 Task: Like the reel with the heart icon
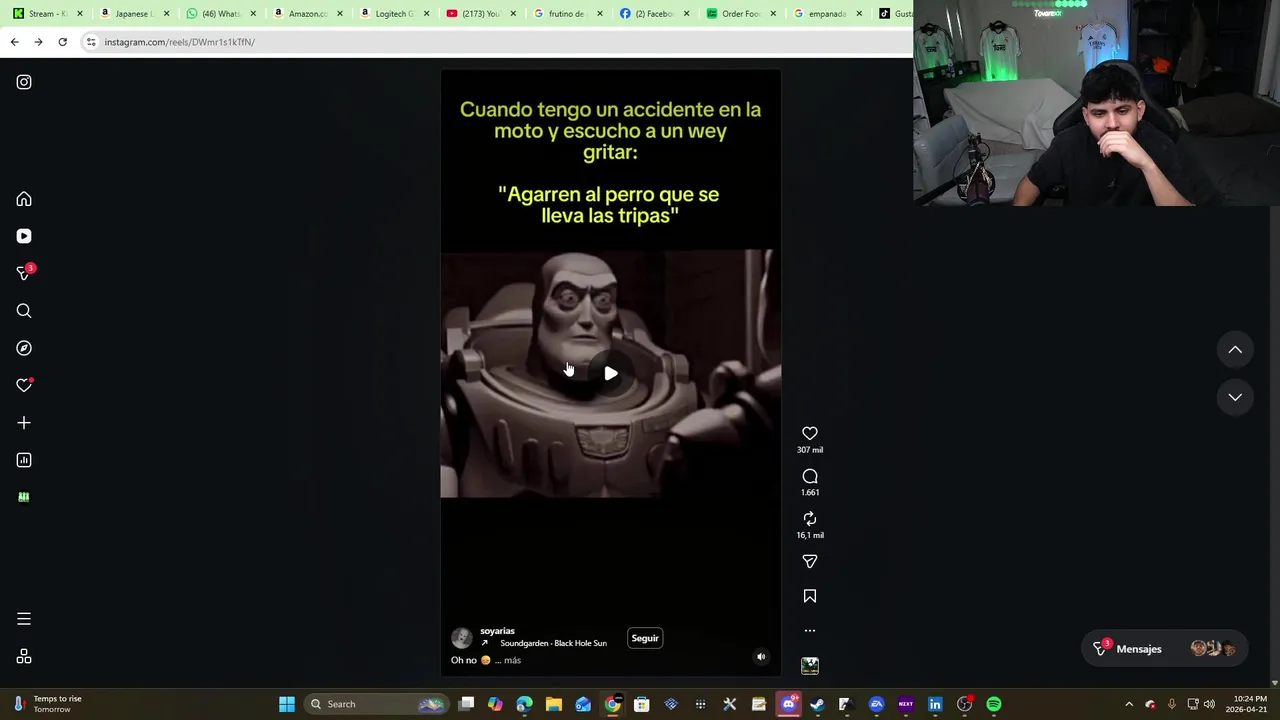click(810, 433)
